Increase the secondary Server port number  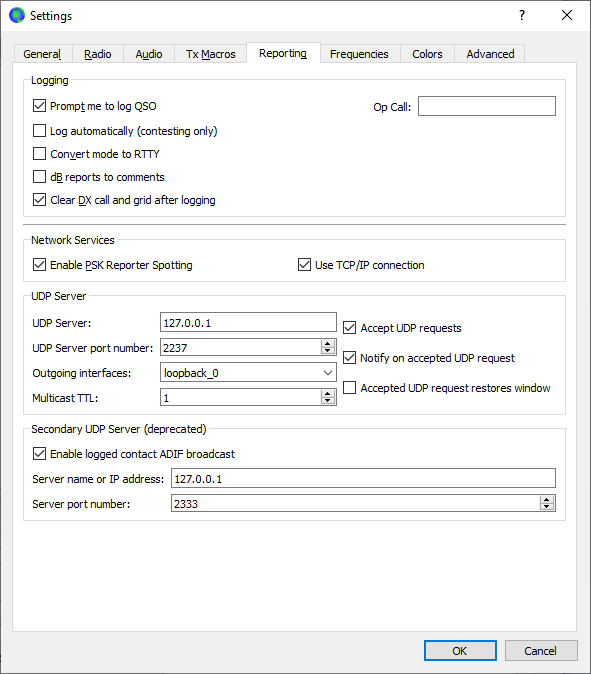point(547,499)
